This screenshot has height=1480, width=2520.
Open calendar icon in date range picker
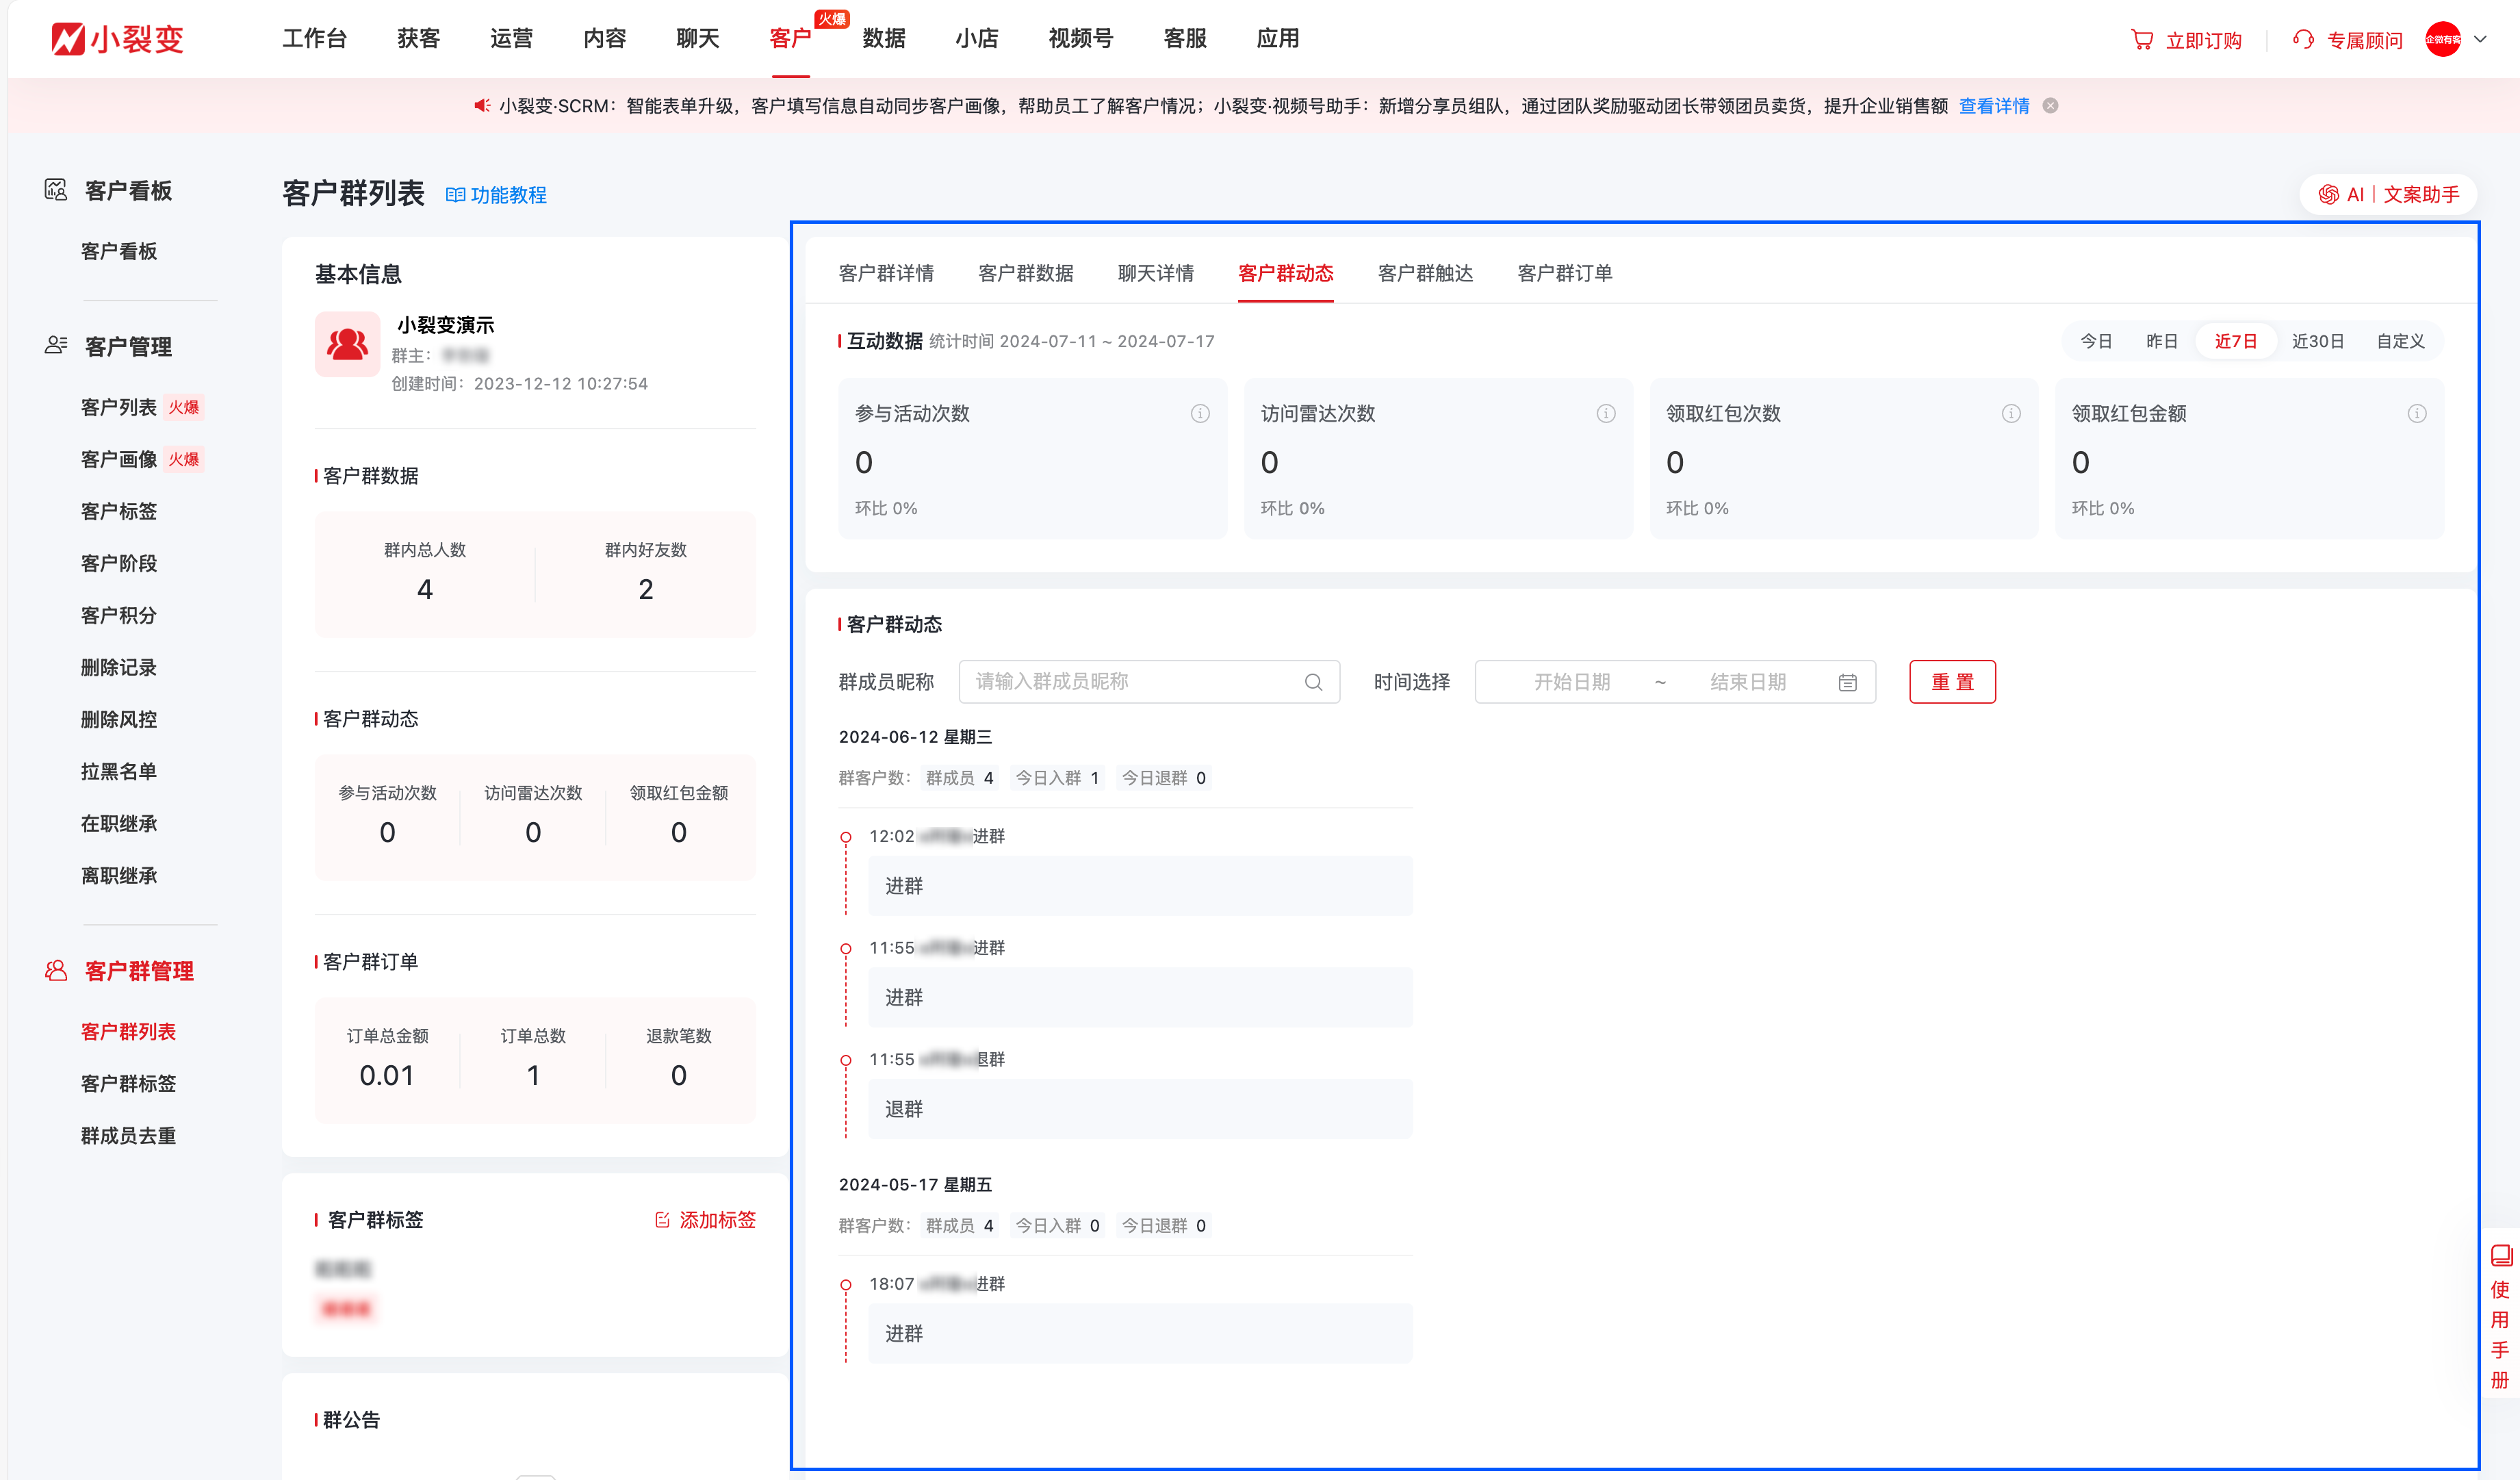coord(1847,682)
